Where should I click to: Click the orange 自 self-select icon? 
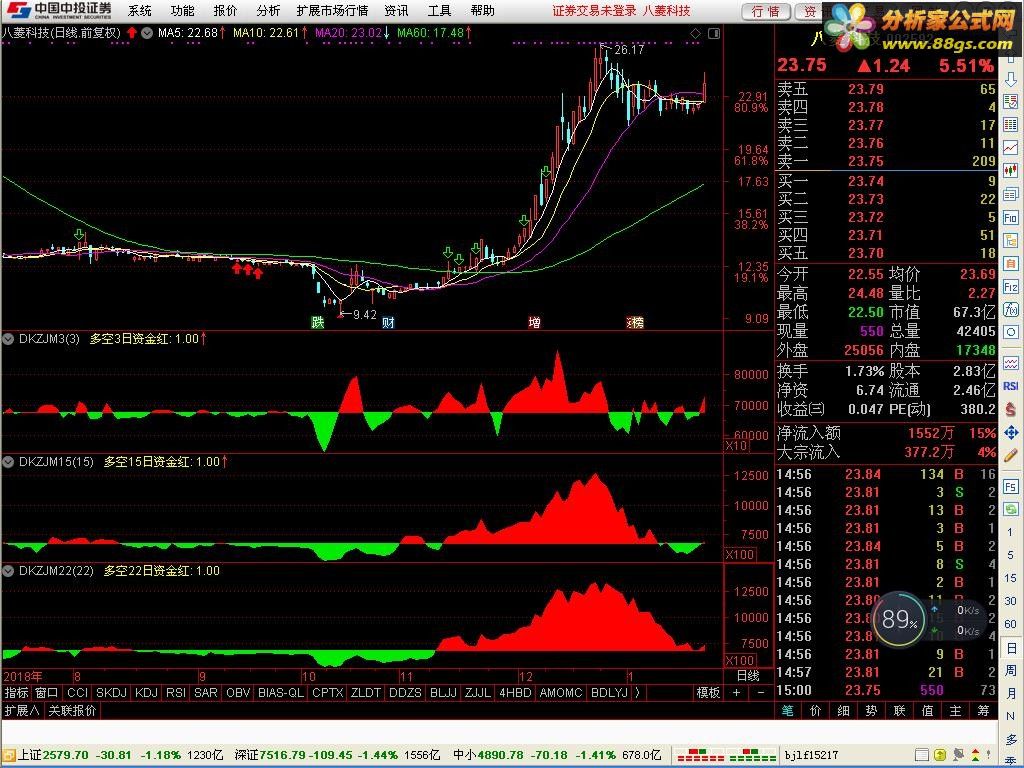pyautogui.click(x=1011, y=264)
